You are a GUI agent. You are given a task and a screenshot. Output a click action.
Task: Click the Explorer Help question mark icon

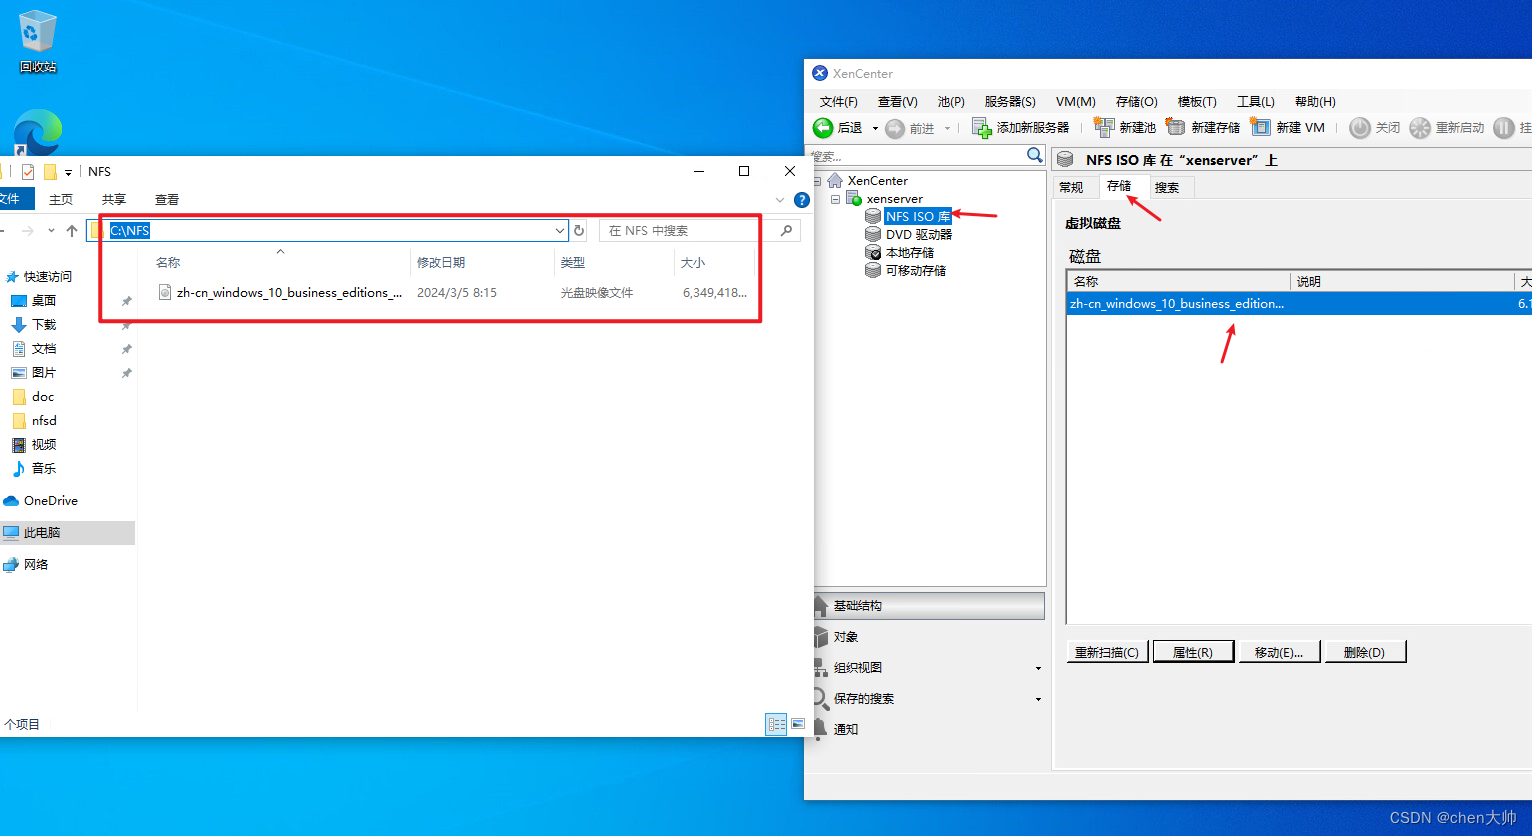[x=801, y=200]
